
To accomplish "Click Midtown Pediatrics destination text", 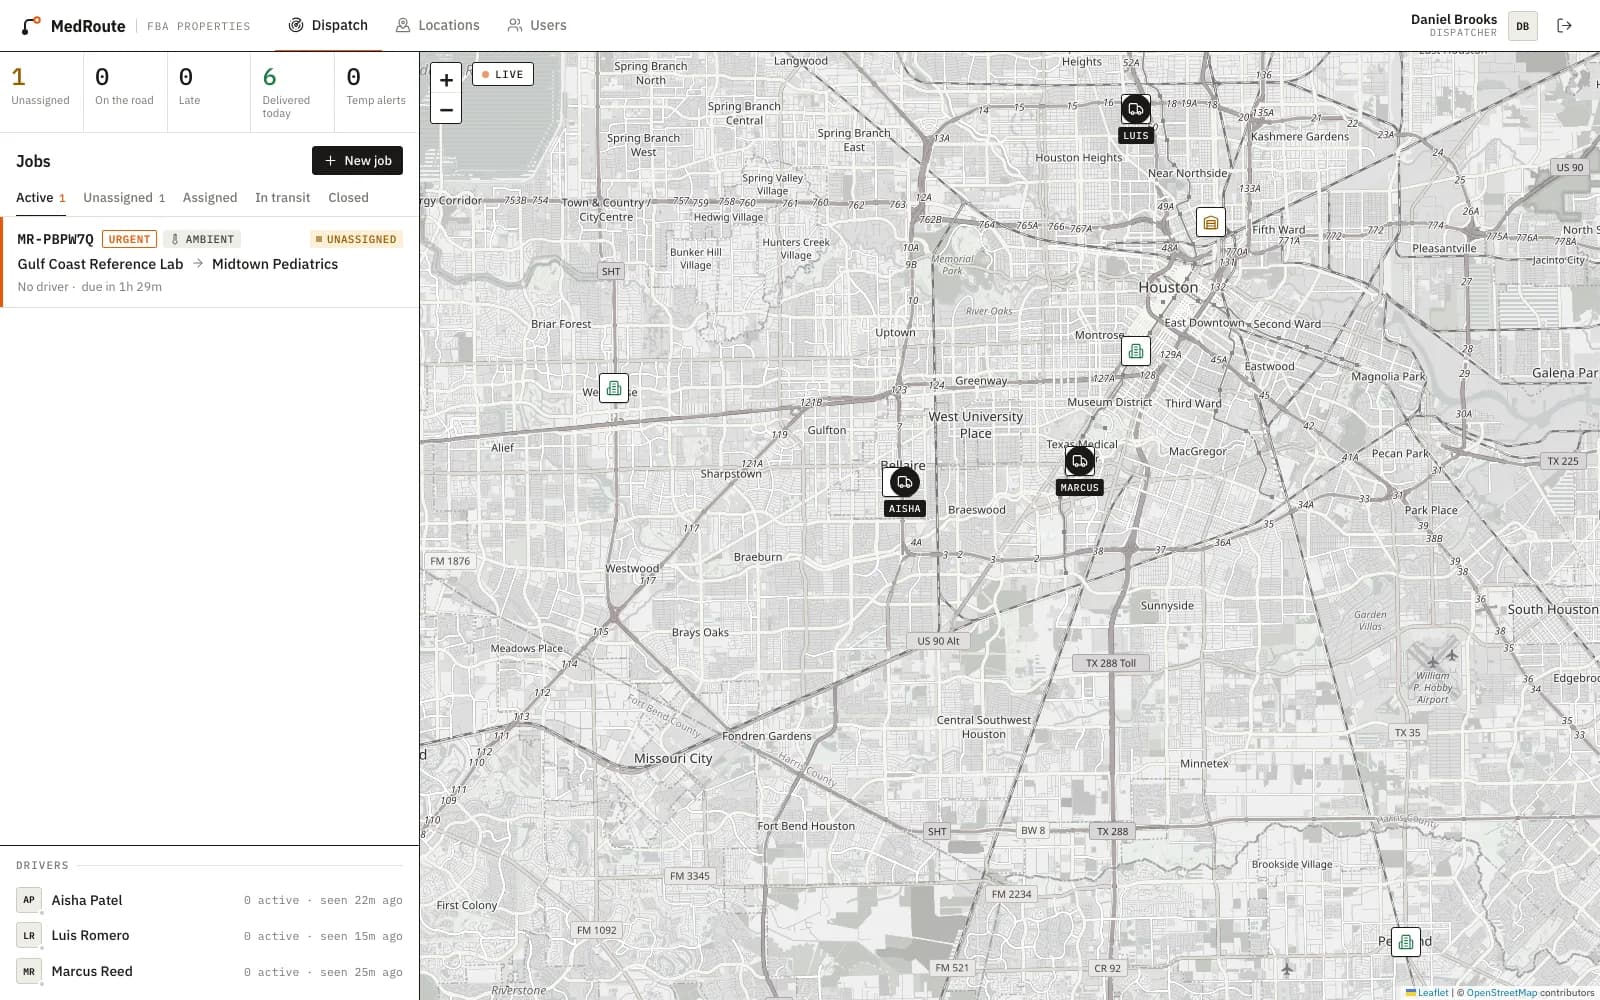I will point(275,264).
